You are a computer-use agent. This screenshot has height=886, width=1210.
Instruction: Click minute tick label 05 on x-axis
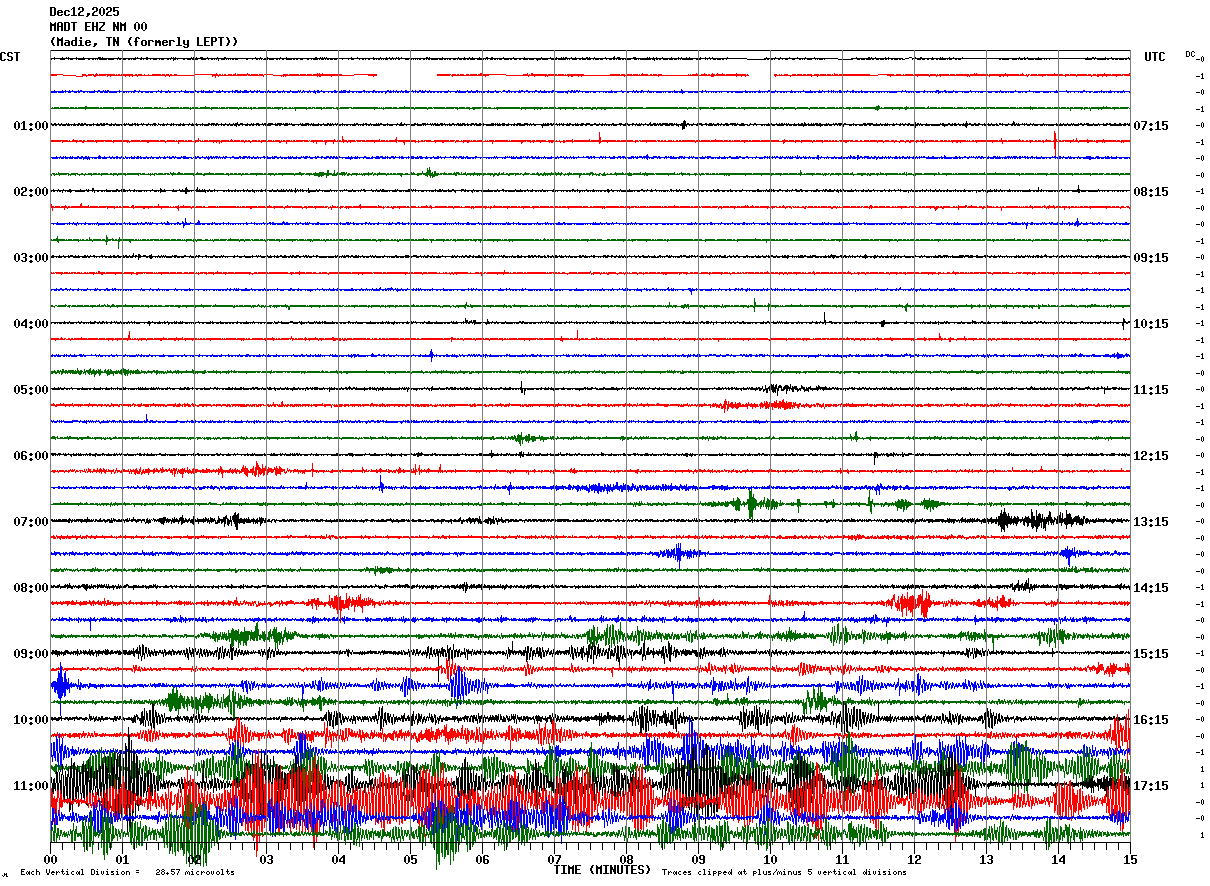[411, 860]
